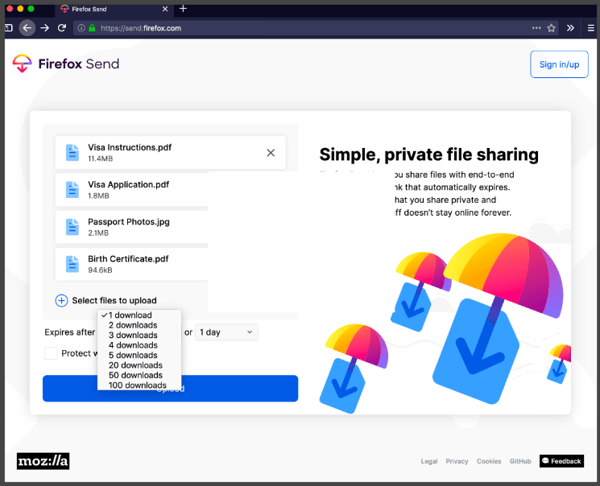Show more toolbar items chevron

(x=571, y=28)
